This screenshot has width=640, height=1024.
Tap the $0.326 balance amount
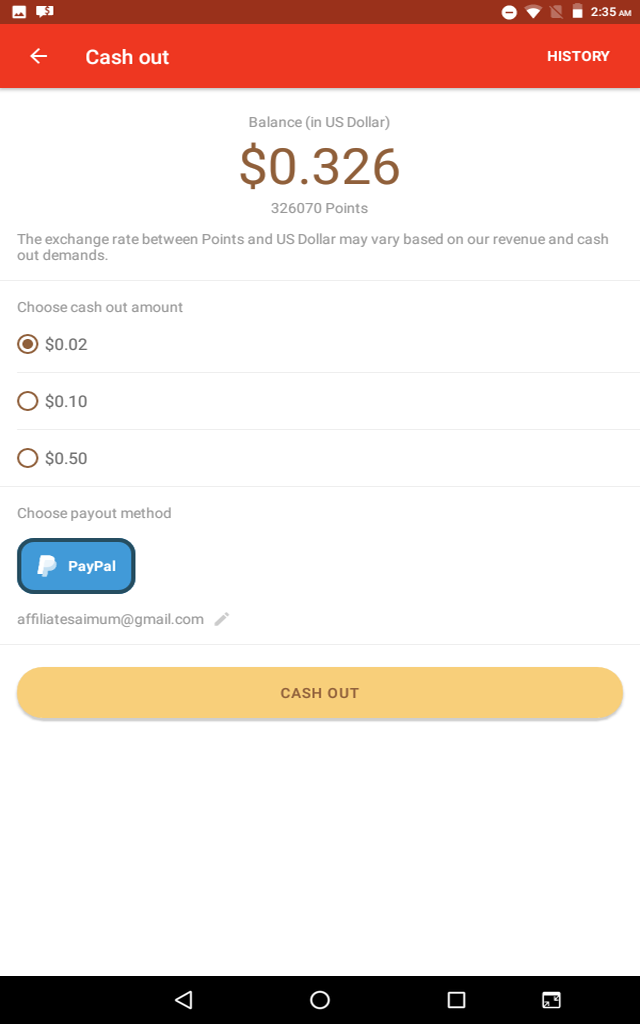coord(319,166)
